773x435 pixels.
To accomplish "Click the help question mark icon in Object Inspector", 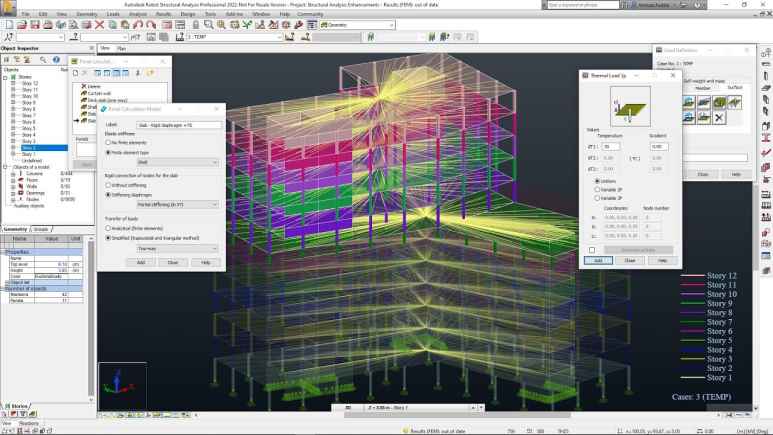I will coord(56,59).
